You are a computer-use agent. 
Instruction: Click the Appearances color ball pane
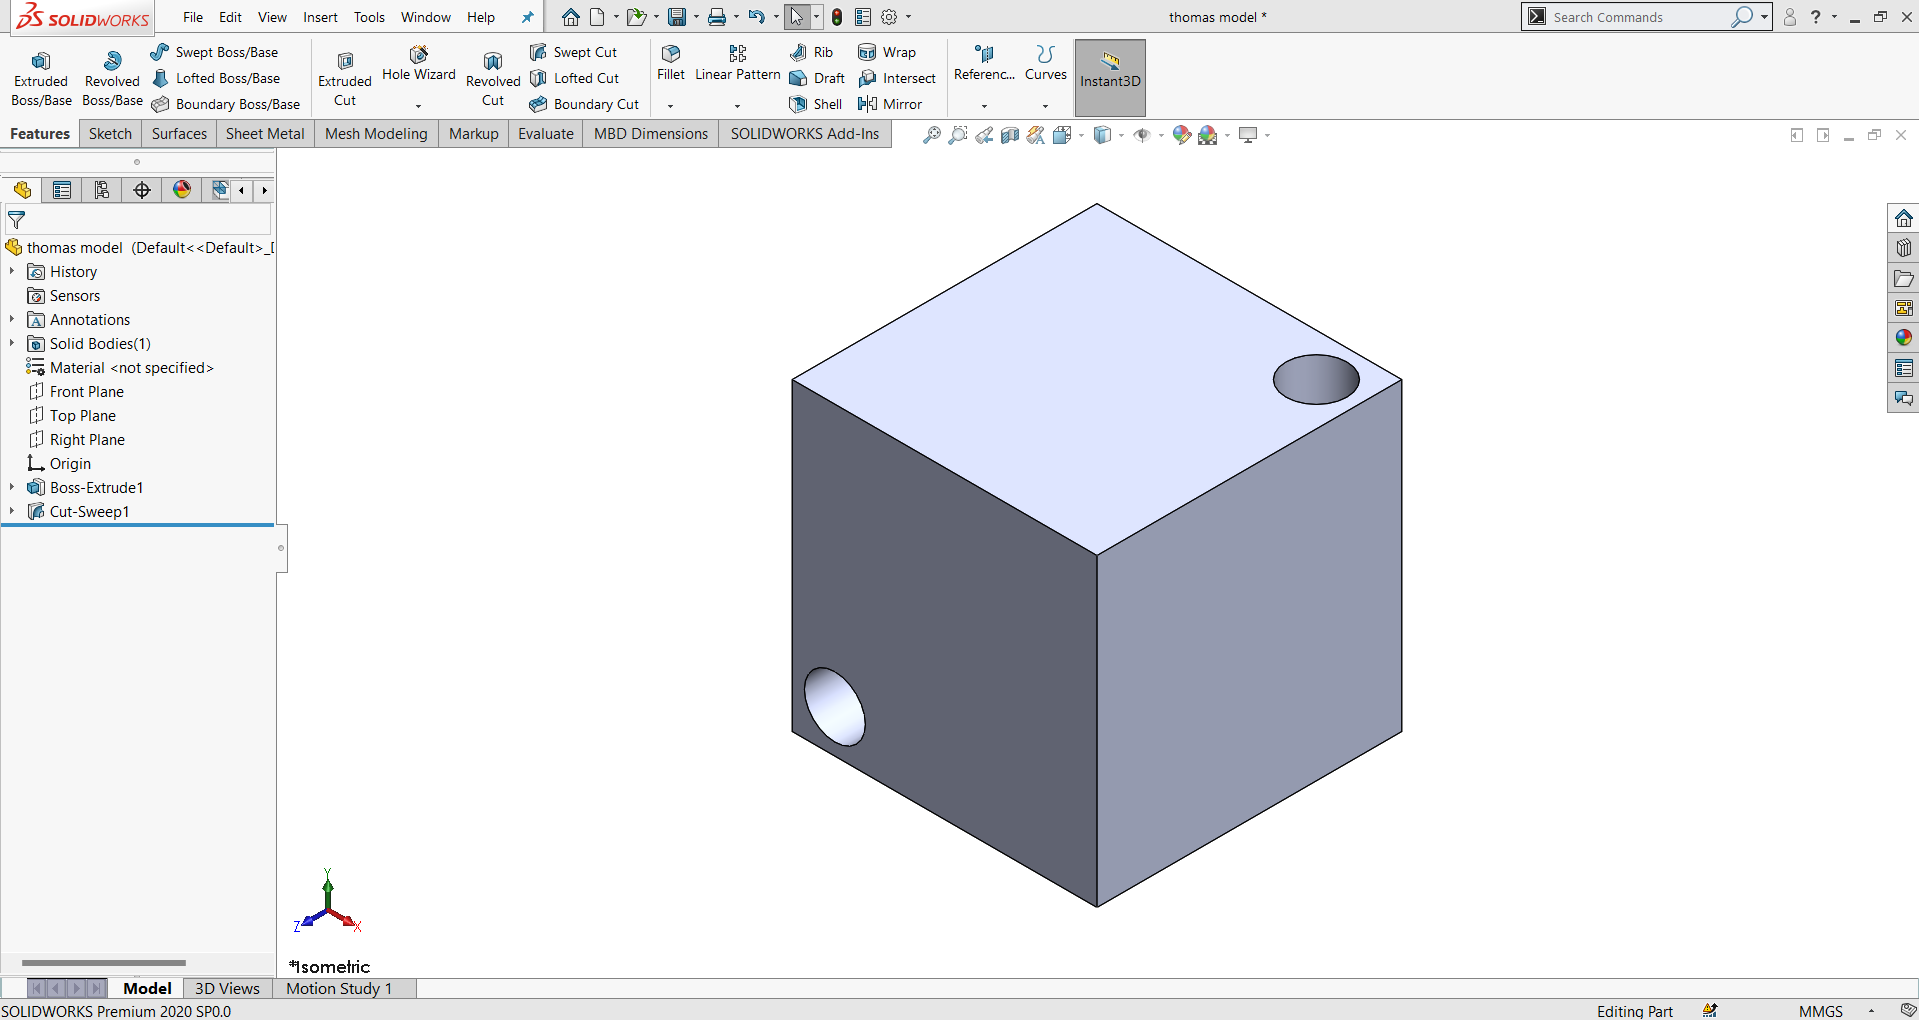(x=1904, y=338)
